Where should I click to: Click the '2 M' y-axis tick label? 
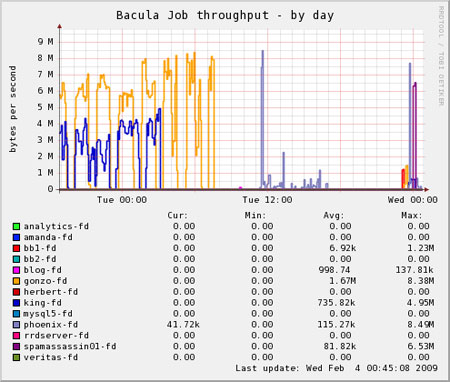point(46,156)
